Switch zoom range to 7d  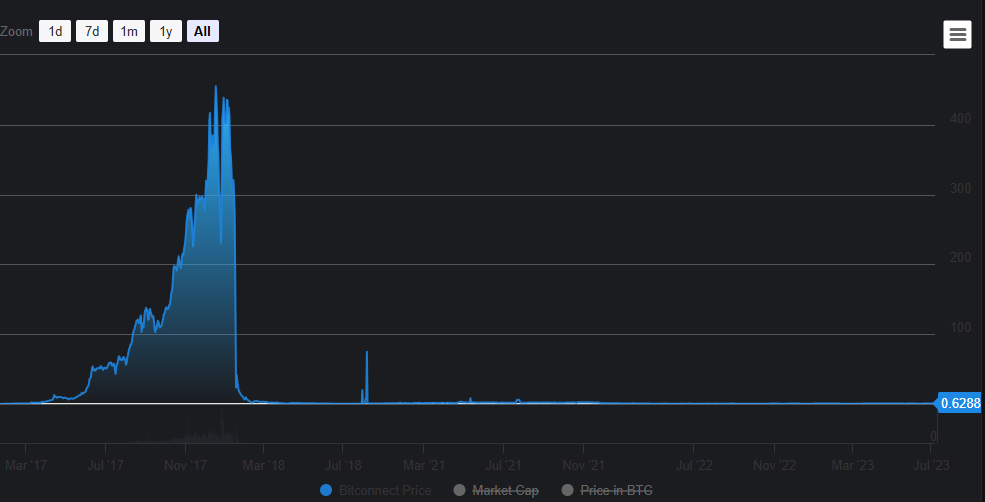[x=92, y=31]
